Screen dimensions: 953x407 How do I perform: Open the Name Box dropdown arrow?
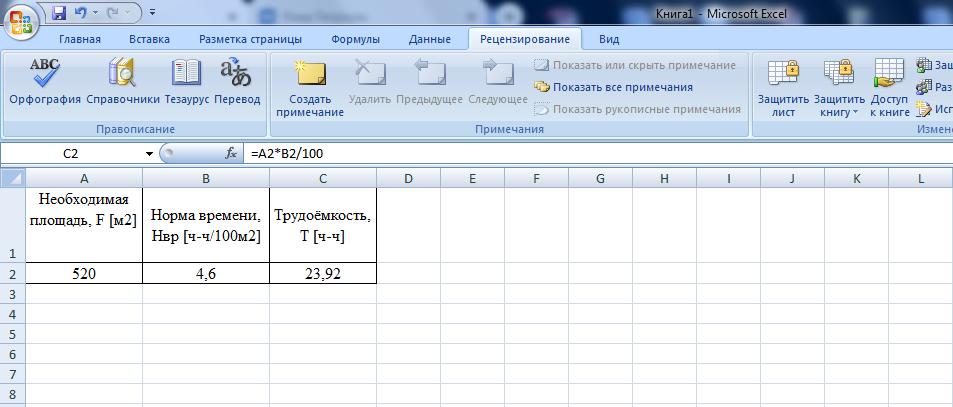pyautogui.click(x=149, y=154)
